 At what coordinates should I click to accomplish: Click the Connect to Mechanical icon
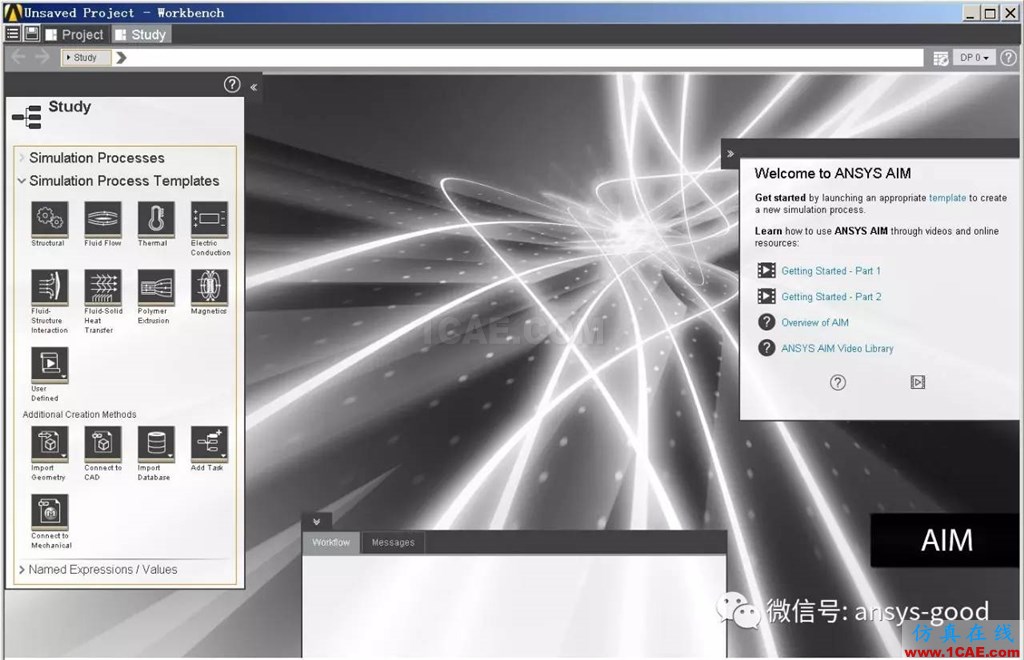49,511
